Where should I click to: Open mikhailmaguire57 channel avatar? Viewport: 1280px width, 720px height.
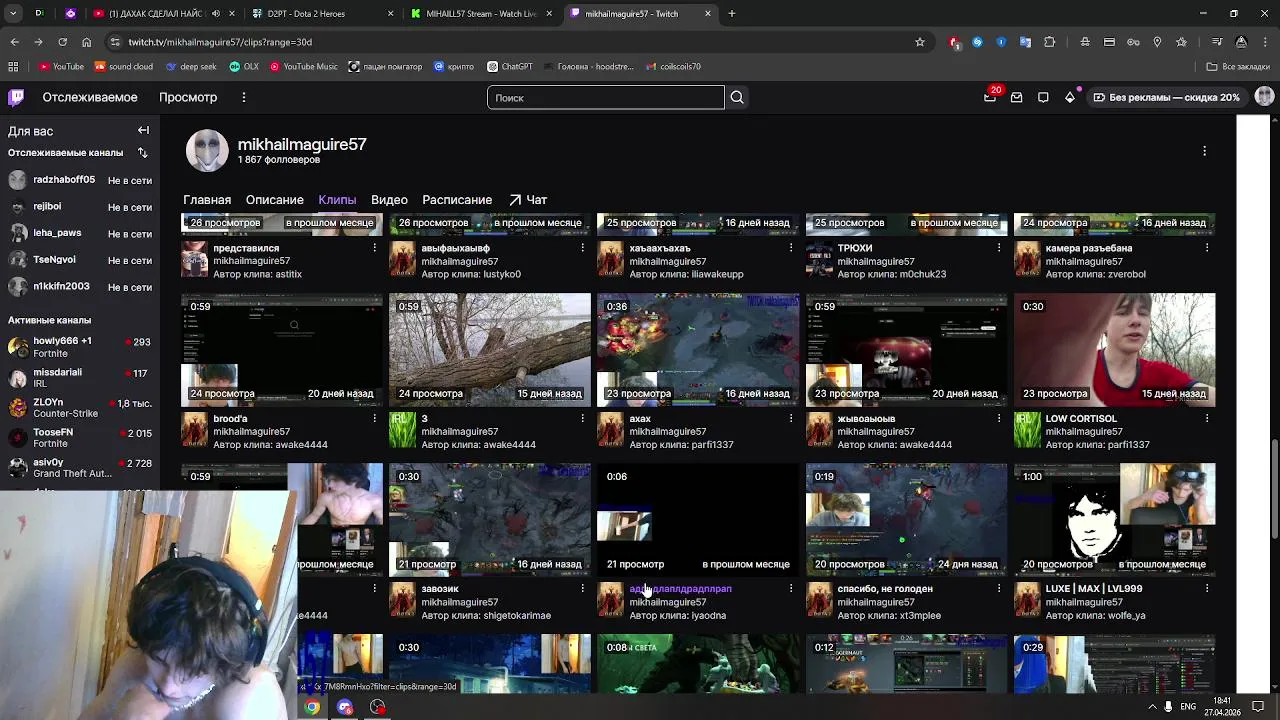coord(207,151)
